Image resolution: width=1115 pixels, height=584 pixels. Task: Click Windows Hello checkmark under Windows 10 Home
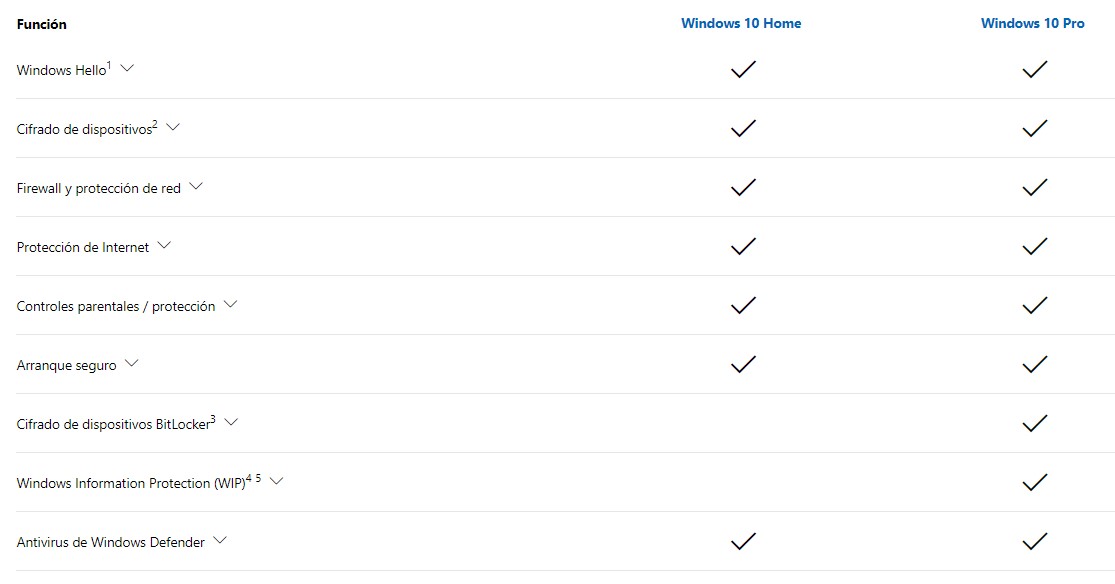[x=743, y=69]
